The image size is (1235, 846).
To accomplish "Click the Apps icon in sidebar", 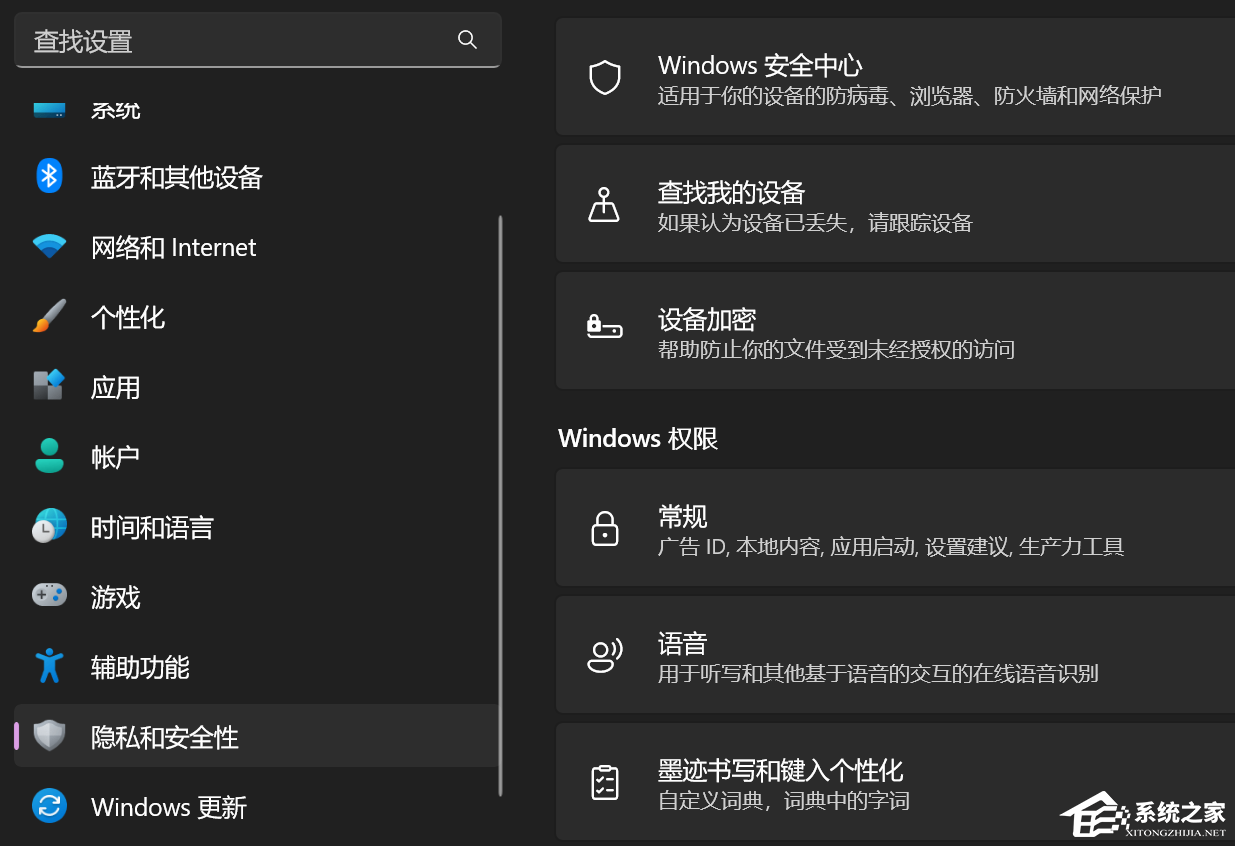I will [x=49, y=386].
